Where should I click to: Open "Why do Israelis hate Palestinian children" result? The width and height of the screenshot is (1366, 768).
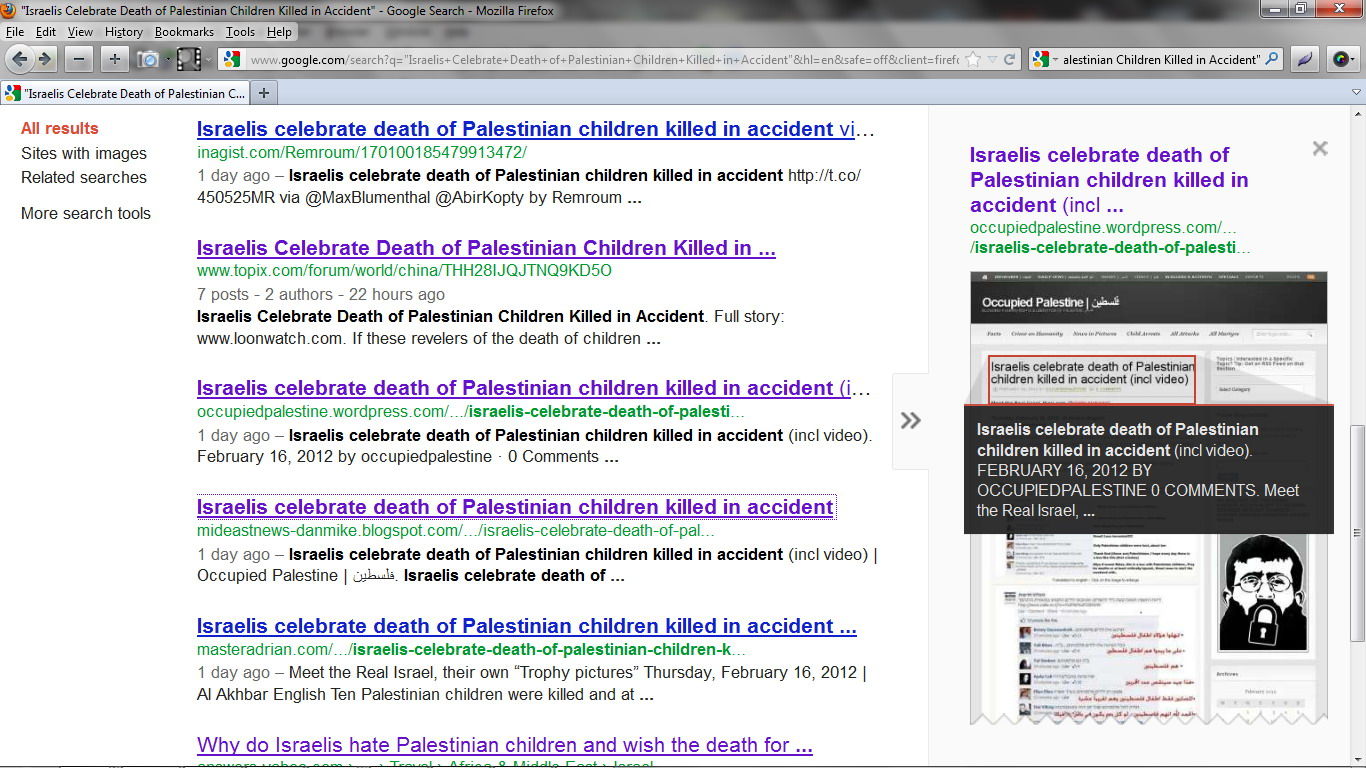[505, 745]
